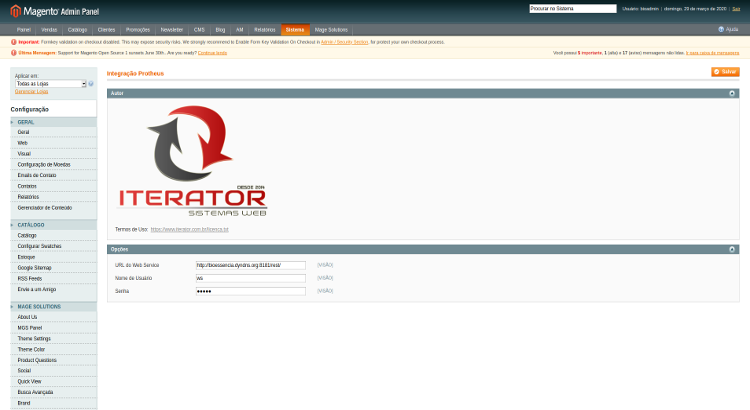750x410 pixels.
Task: Open the Clientes menu
Action: pos(106,30)
